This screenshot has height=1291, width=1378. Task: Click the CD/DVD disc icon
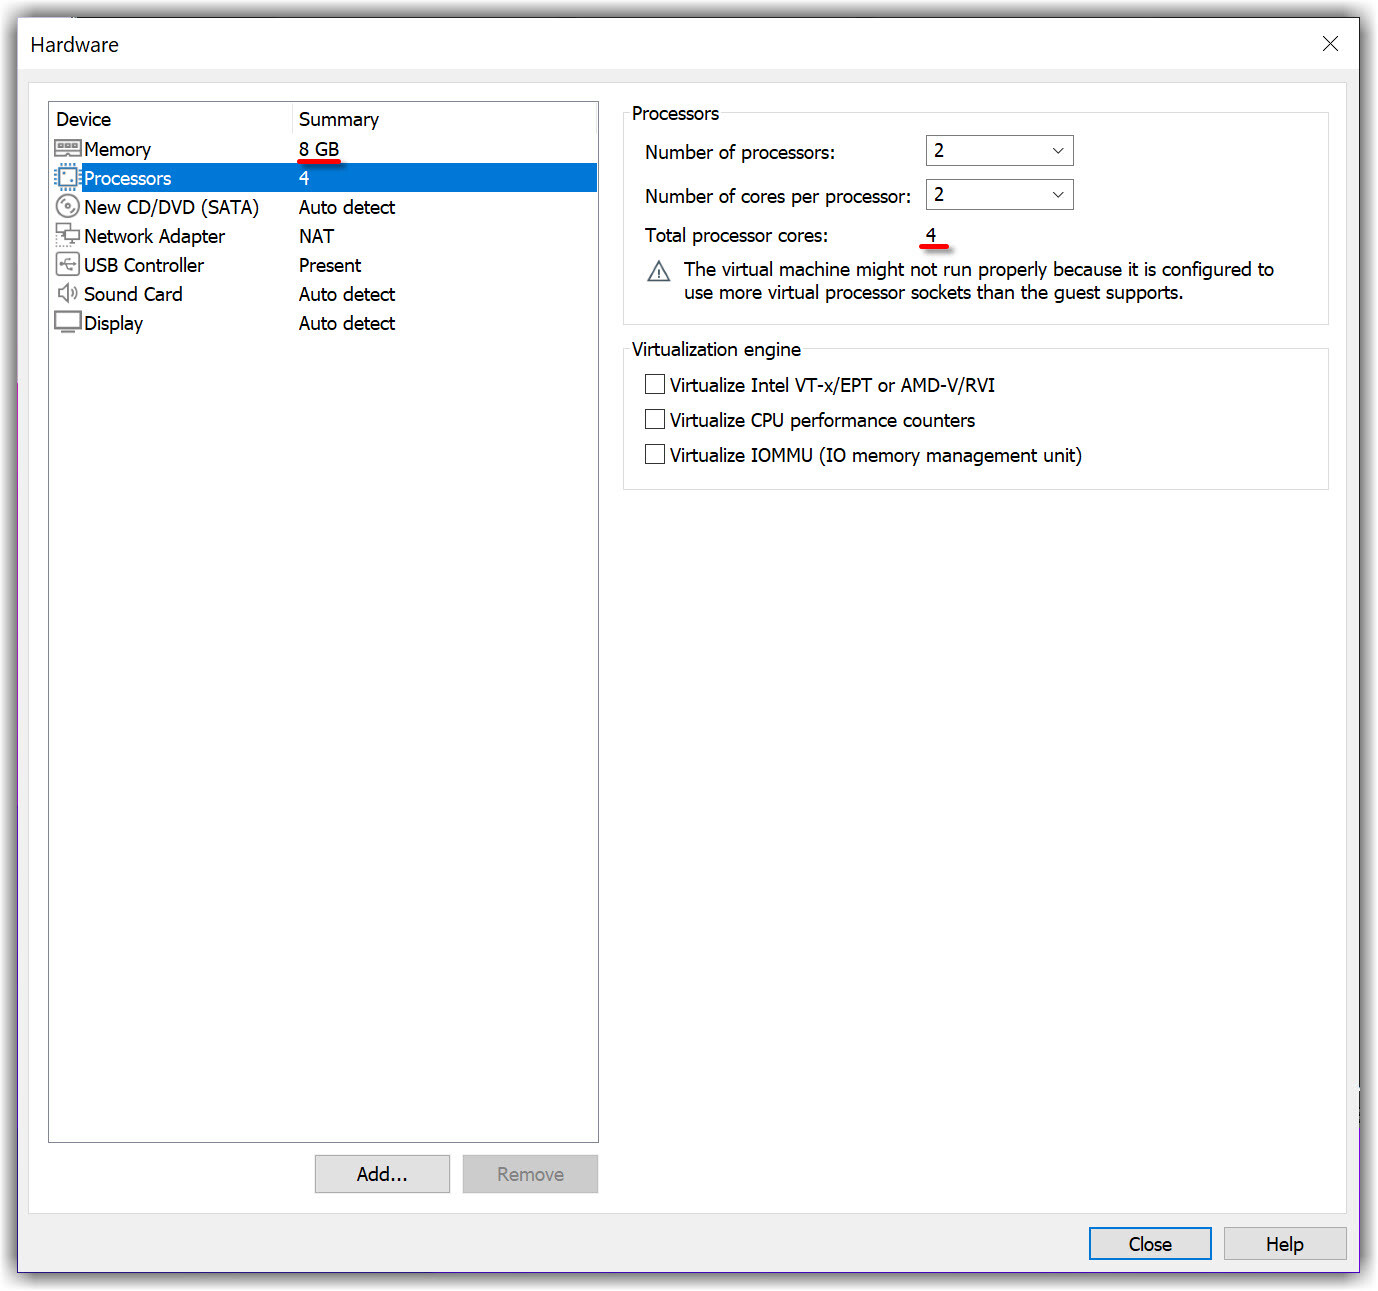tap(67, 207)
